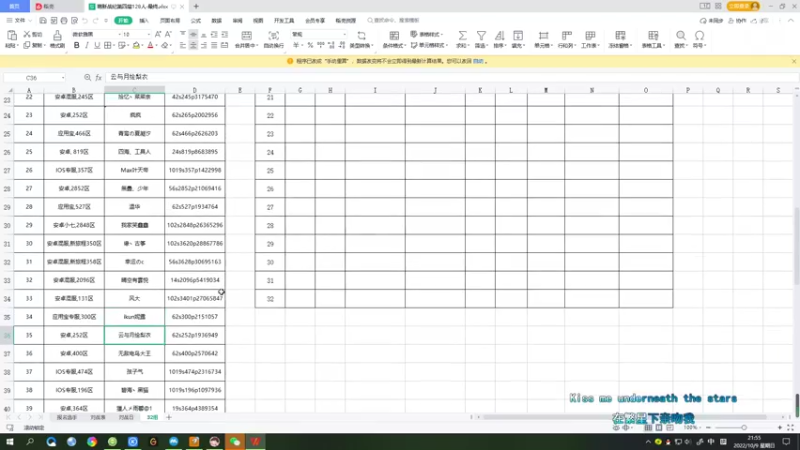800x450 pixels.
Task: Click the Worksheet icon
Action: (x=590, y=35)
